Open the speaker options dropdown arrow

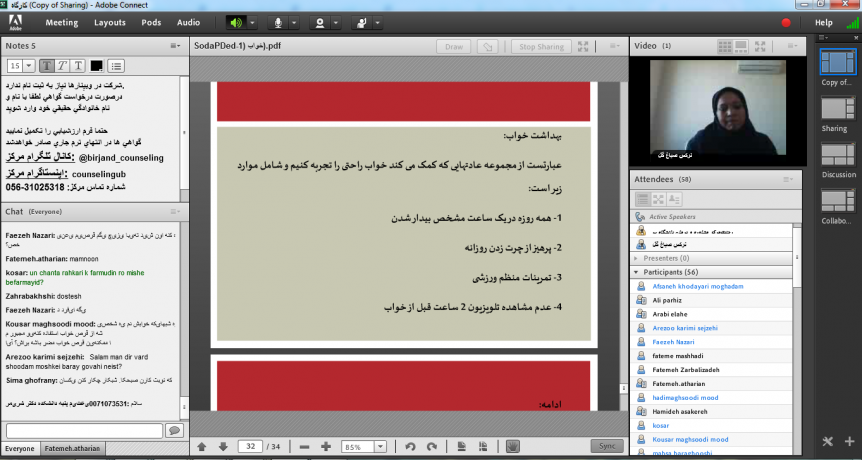click(x=252, y=23)
